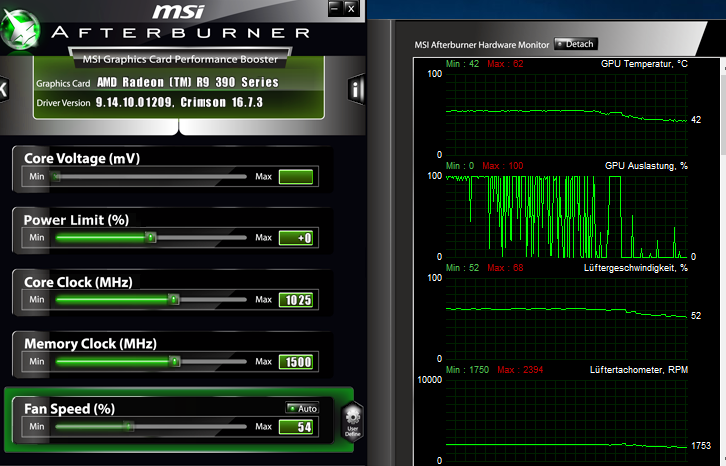Image resolution: width=726 pixels, height=466 pixels.
Task: Click the 'Core Clock (MHz)' label
Action: tap(78, 282)
